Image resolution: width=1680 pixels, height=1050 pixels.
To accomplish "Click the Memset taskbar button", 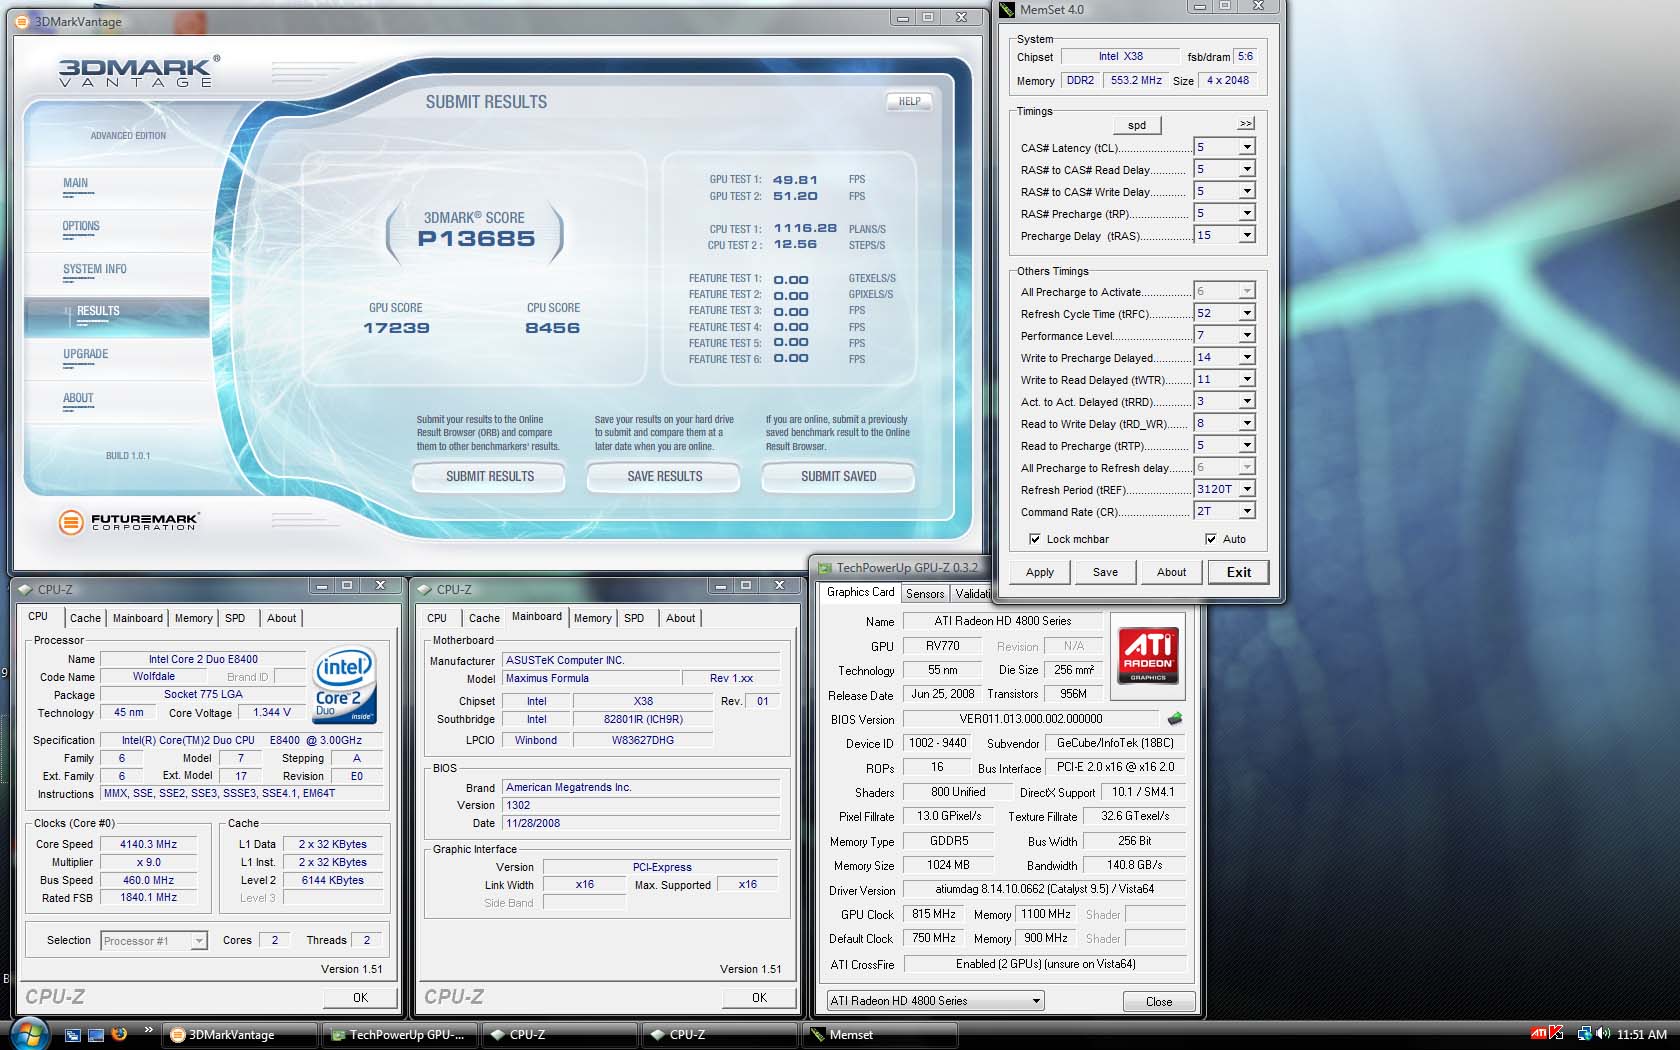I will (x=880, y=1035).
